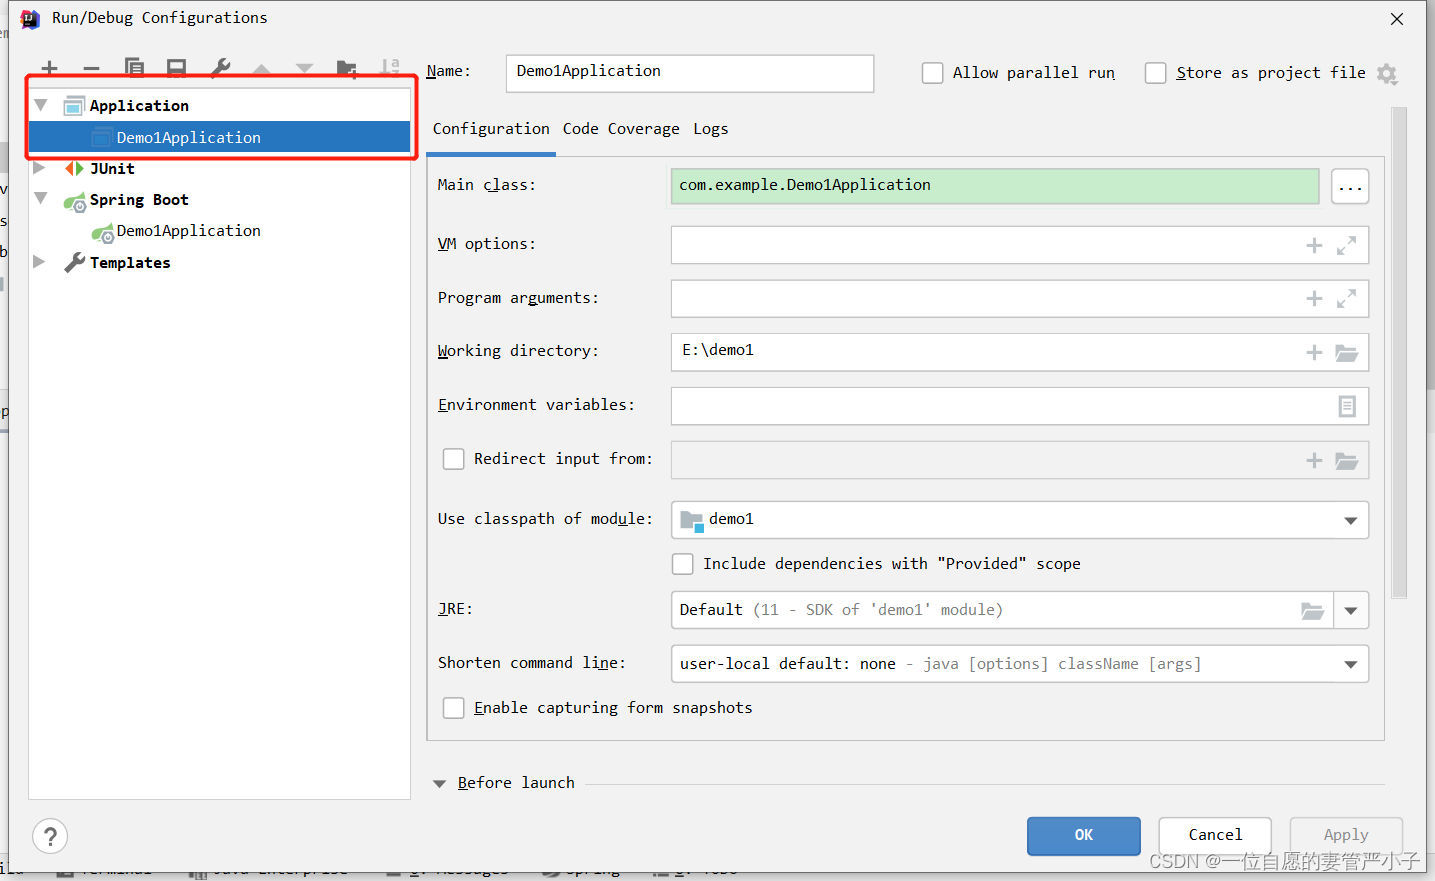Expand the Templates tree node
This screenshot has height=881, width=1435.
(39, 262)
